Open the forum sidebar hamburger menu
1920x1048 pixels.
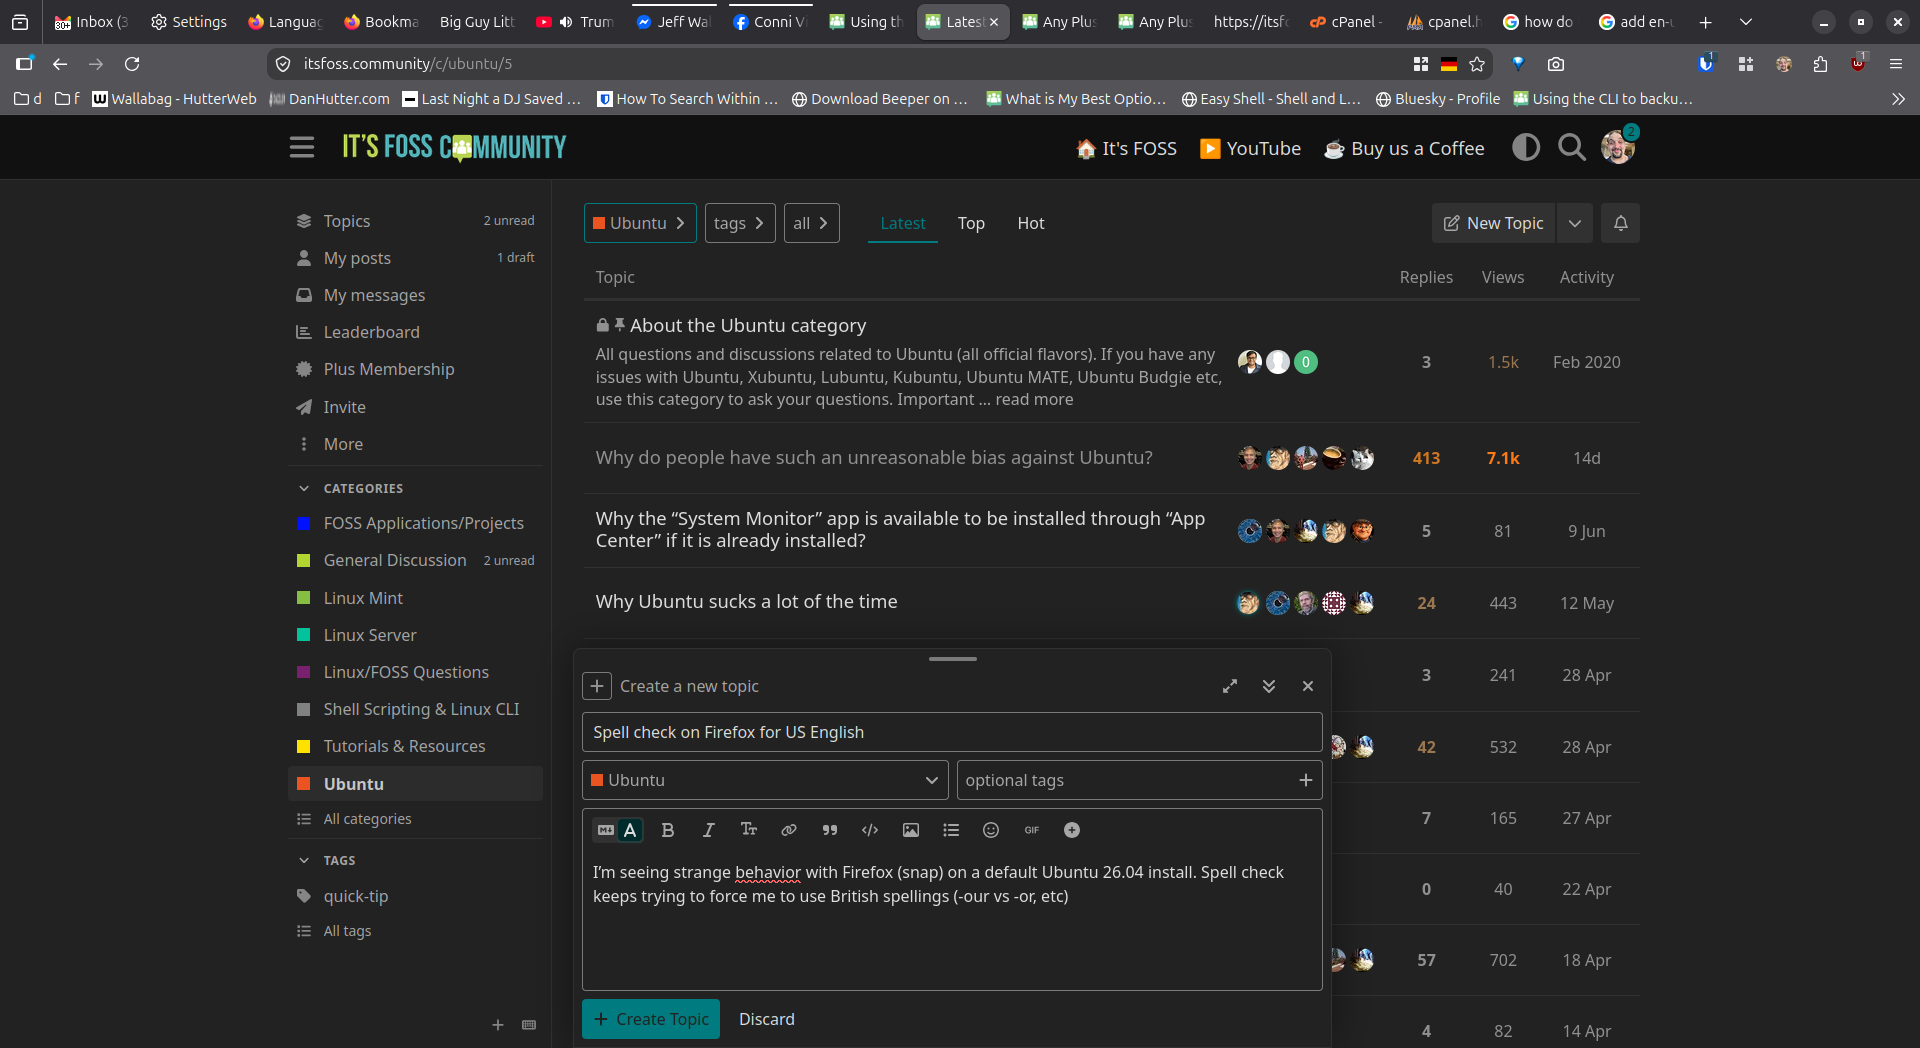click(302, 148)
